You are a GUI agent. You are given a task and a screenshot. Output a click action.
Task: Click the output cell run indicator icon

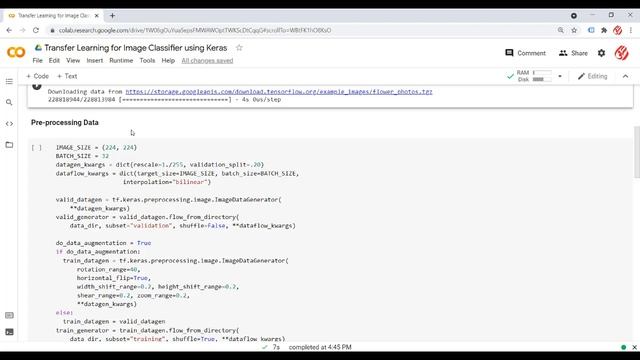(37, 86)
